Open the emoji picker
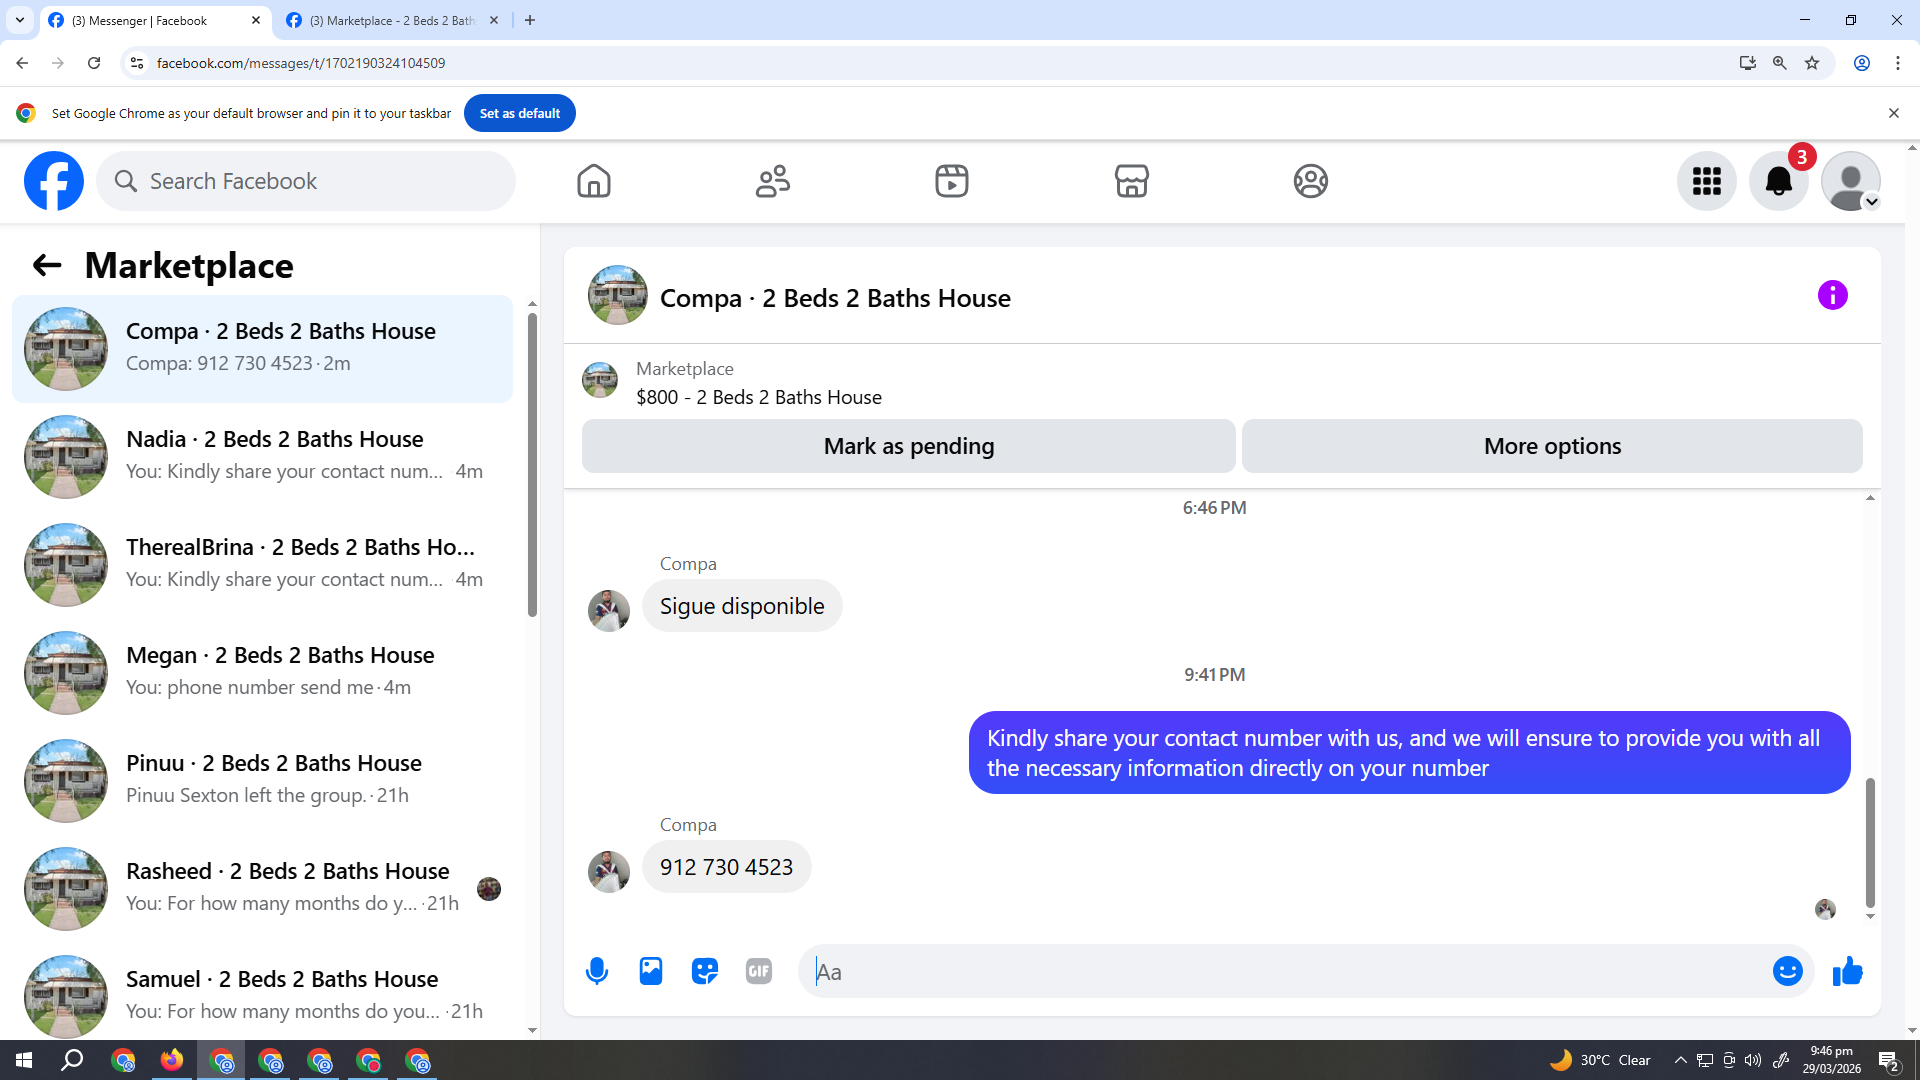This screenshot has width=1920, height=1080. pos(1787,971)
